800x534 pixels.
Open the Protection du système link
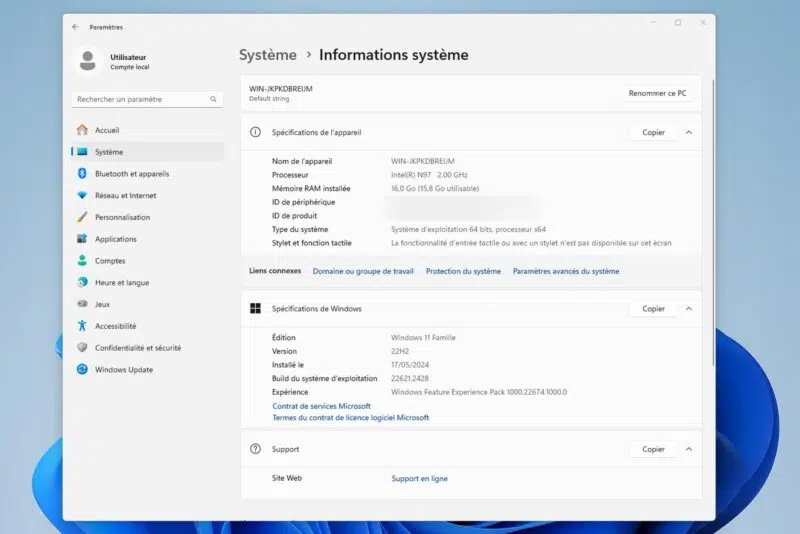click(x=463, y=271)
